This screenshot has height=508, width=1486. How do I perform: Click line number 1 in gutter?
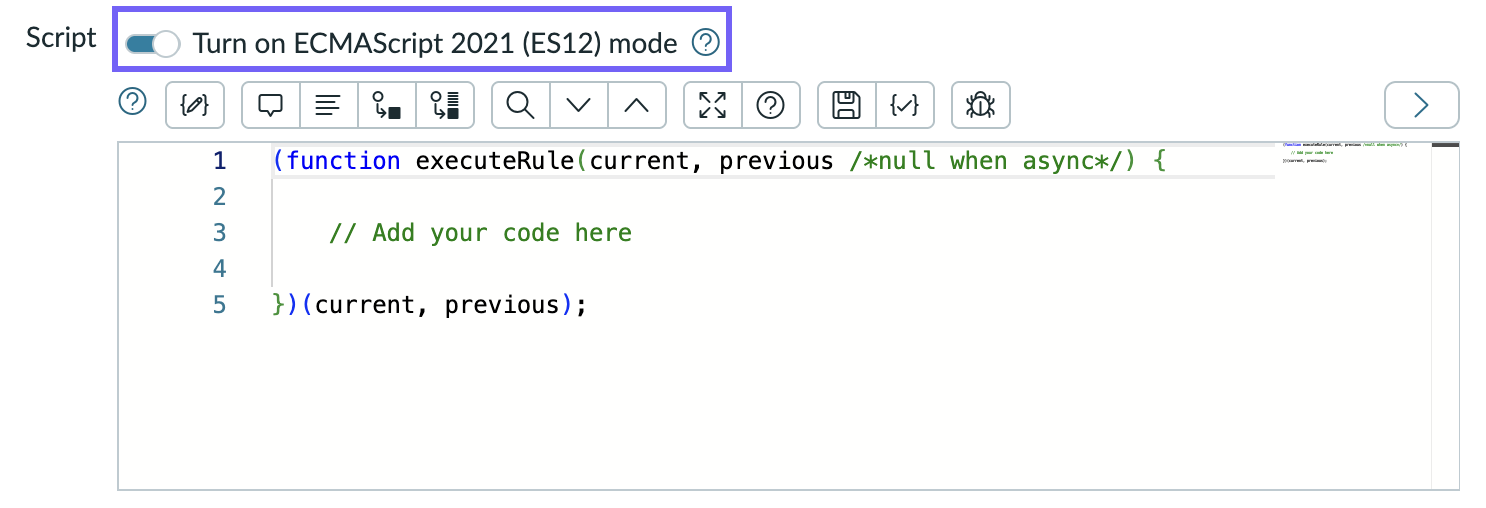click(x=220, y=160)
